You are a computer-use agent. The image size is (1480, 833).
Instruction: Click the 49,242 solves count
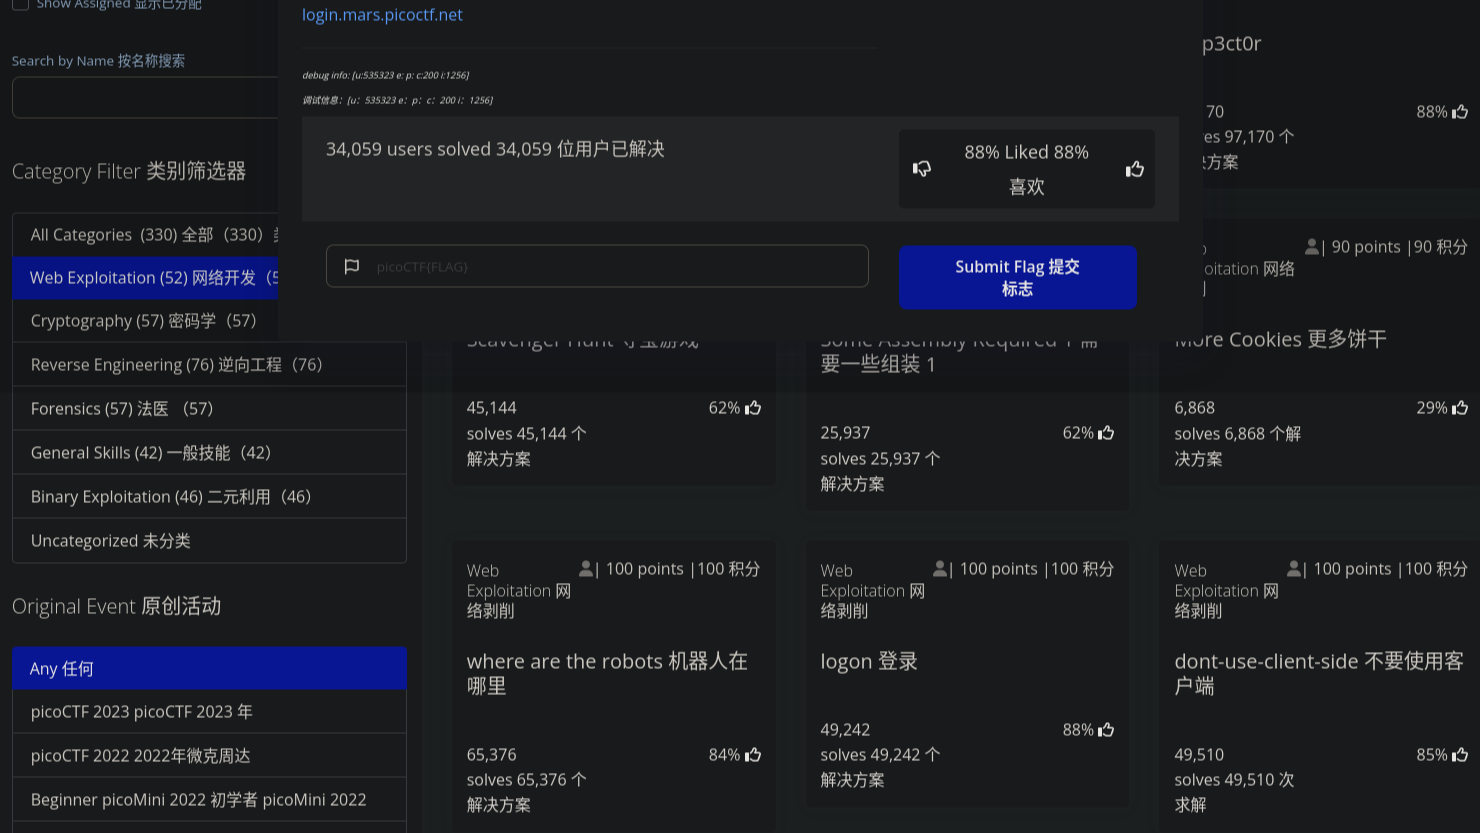click(x=845, y=729)
